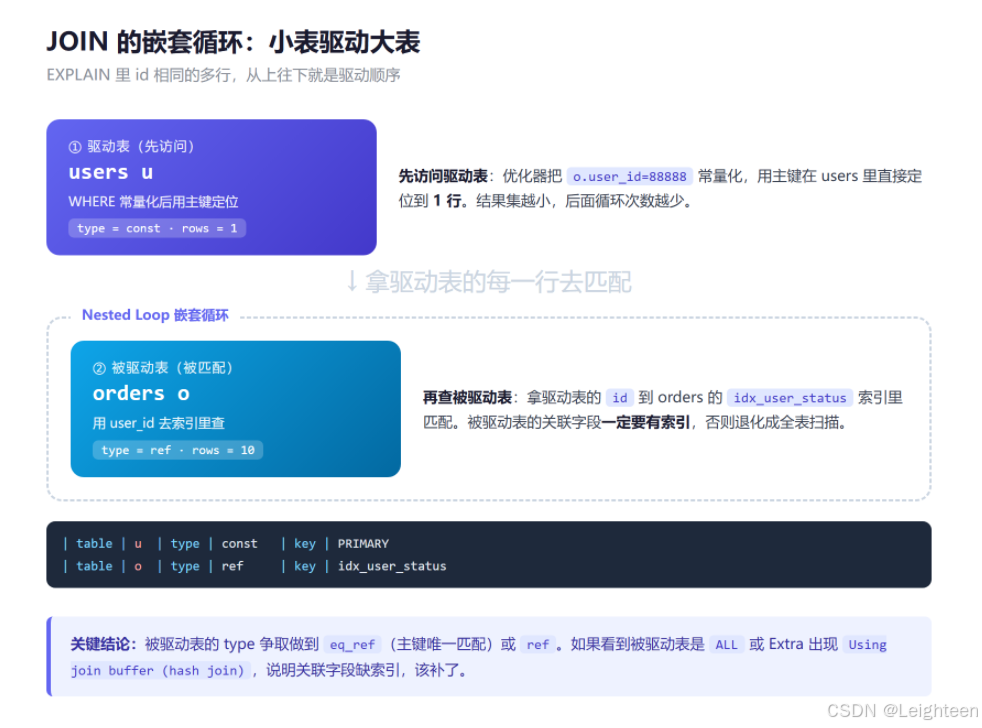Click PRIMARY in the dark code block
This screenshot has height=728, width=982.
pyautogui.click(x=363, y=544)
